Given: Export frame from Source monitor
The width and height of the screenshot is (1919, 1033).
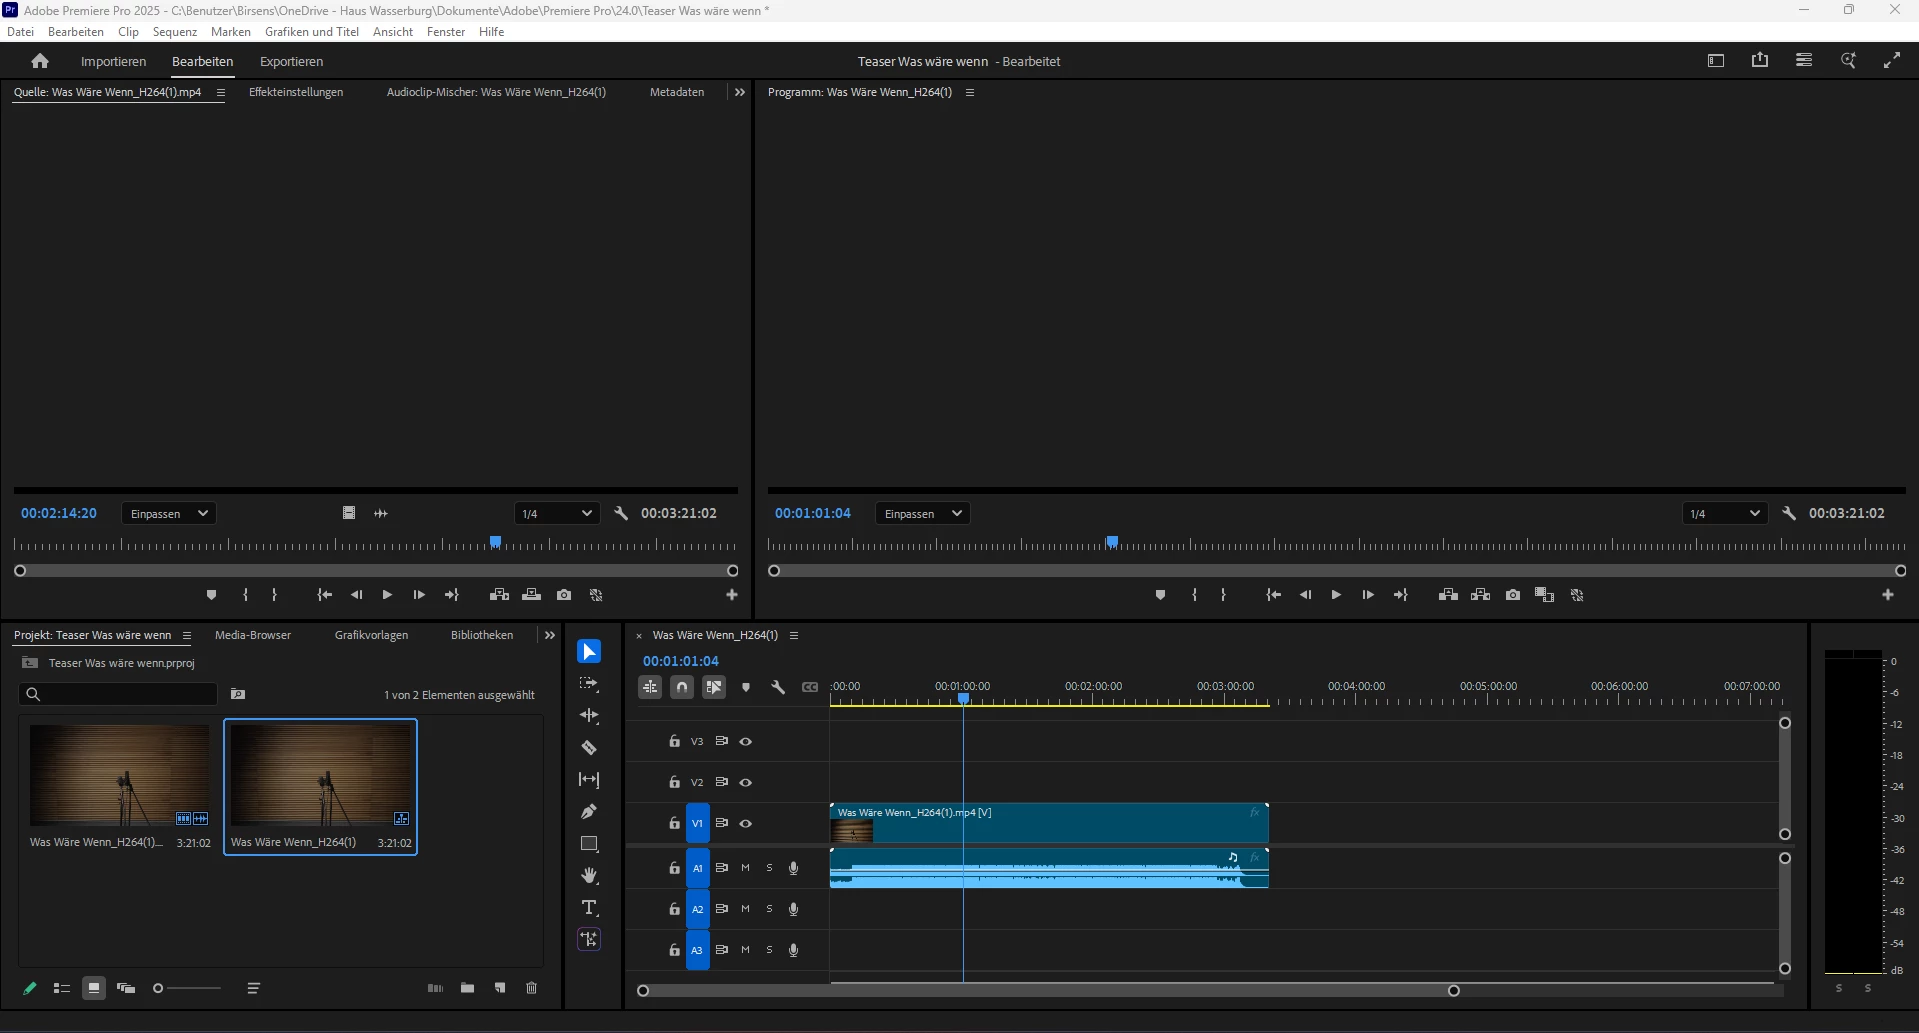Looking at the screenshot, I should [564, 595].
